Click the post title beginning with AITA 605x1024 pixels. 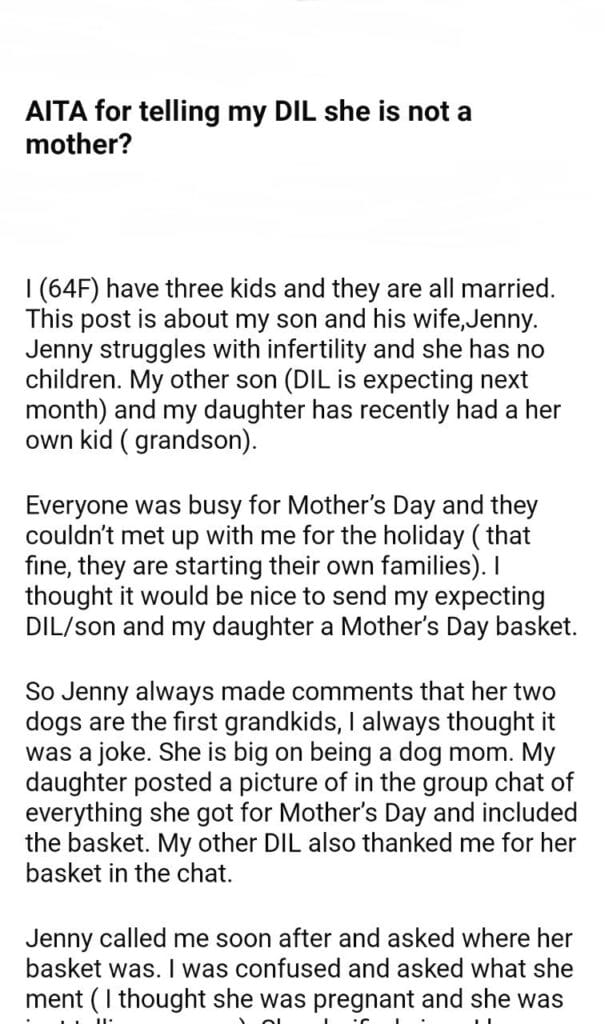[x=248, y=126]
